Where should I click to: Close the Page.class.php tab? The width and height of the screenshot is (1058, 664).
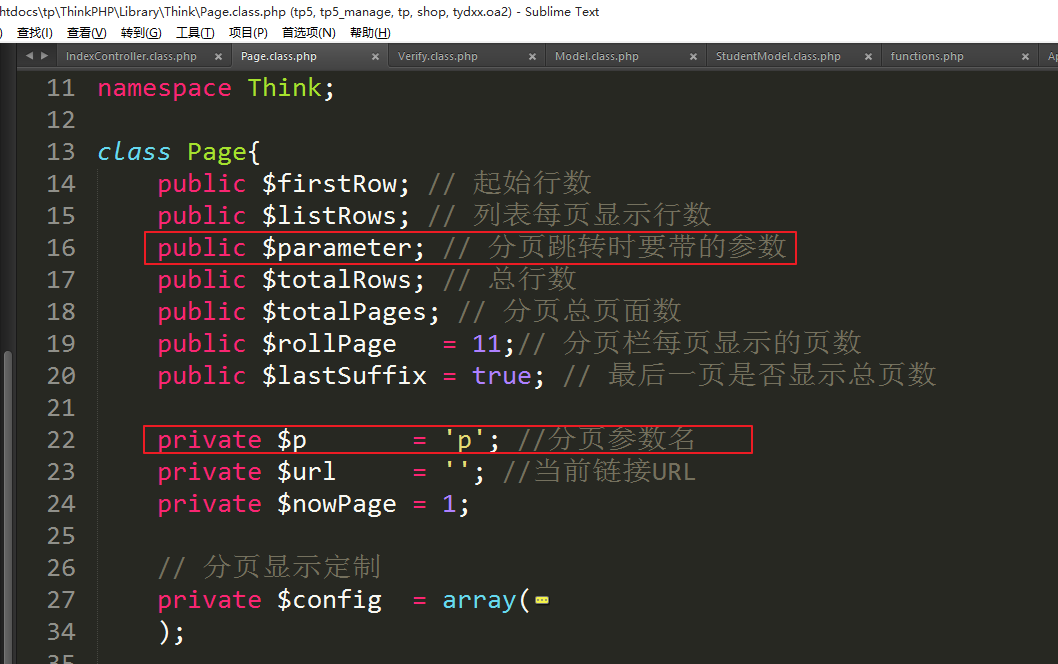click(376, 57)
